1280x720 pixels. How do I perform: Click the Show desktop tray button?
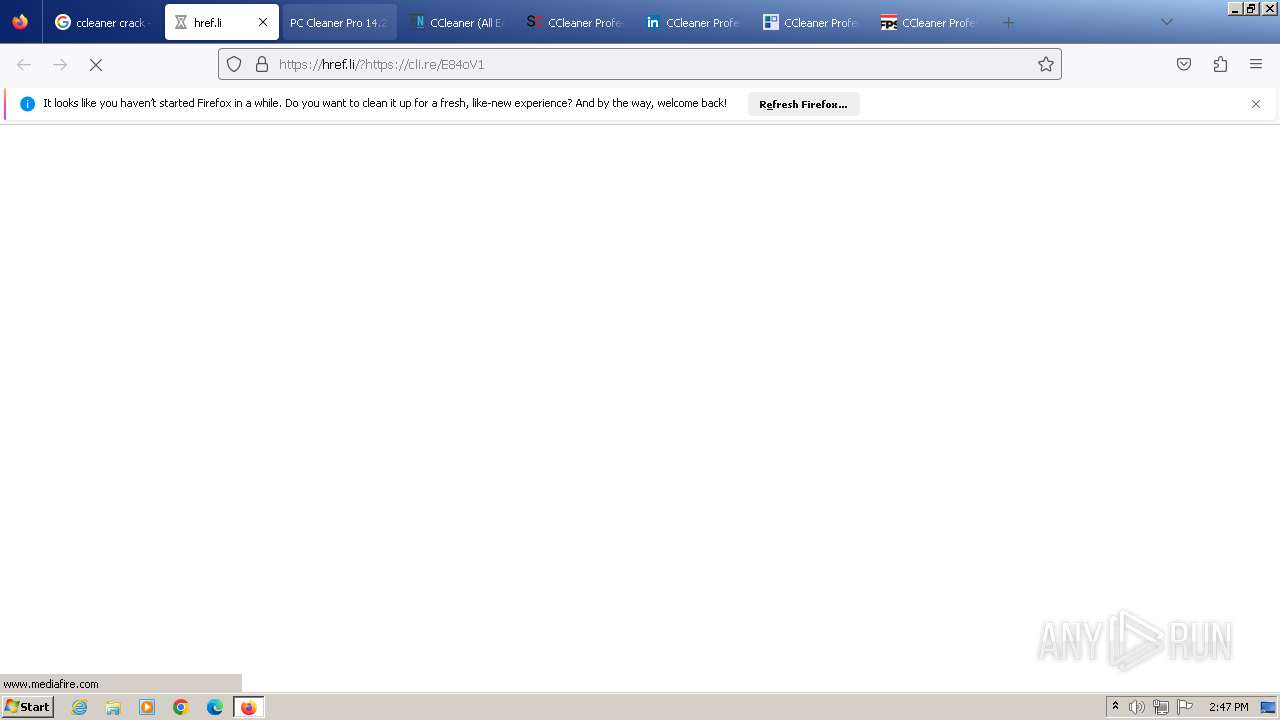[1269, 707]
